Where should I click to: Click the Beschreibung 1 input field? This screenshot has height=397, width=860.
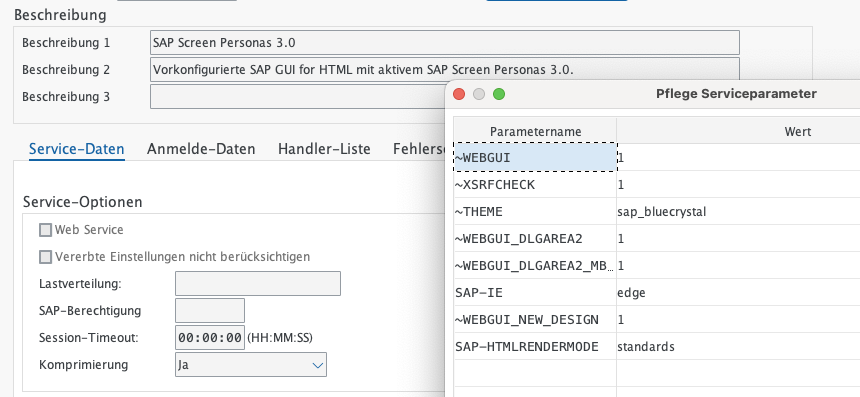(x=444, y=43)
